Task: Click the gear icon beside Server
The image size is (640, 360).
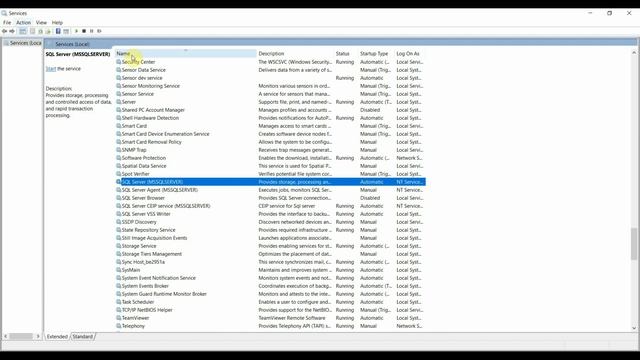Action: [119, 102]
